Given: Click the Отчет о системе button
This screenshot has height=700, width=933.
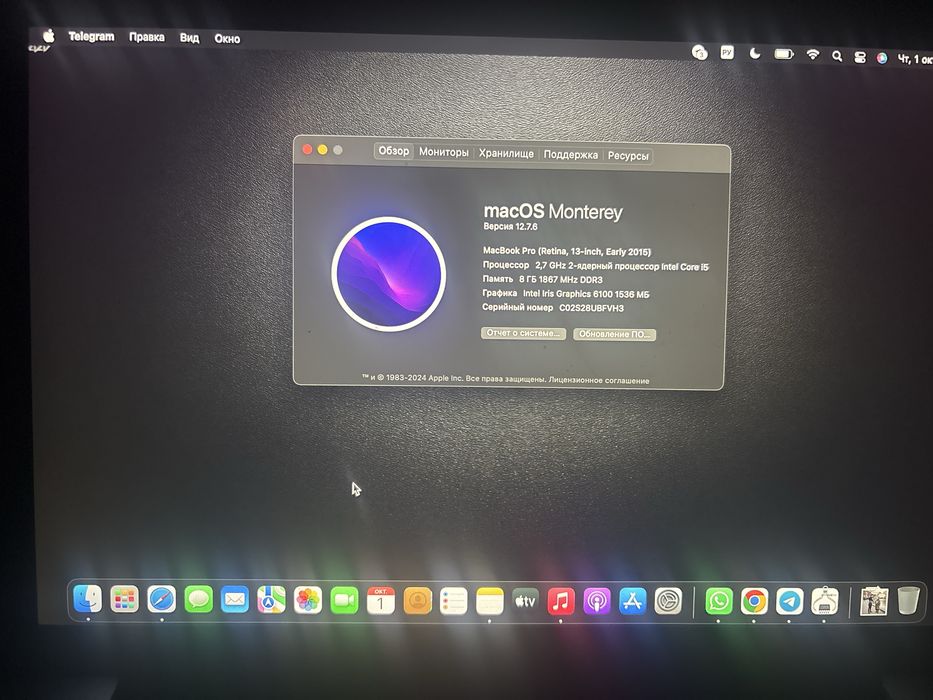Looking at the screenshot, I should click(523, 333).
